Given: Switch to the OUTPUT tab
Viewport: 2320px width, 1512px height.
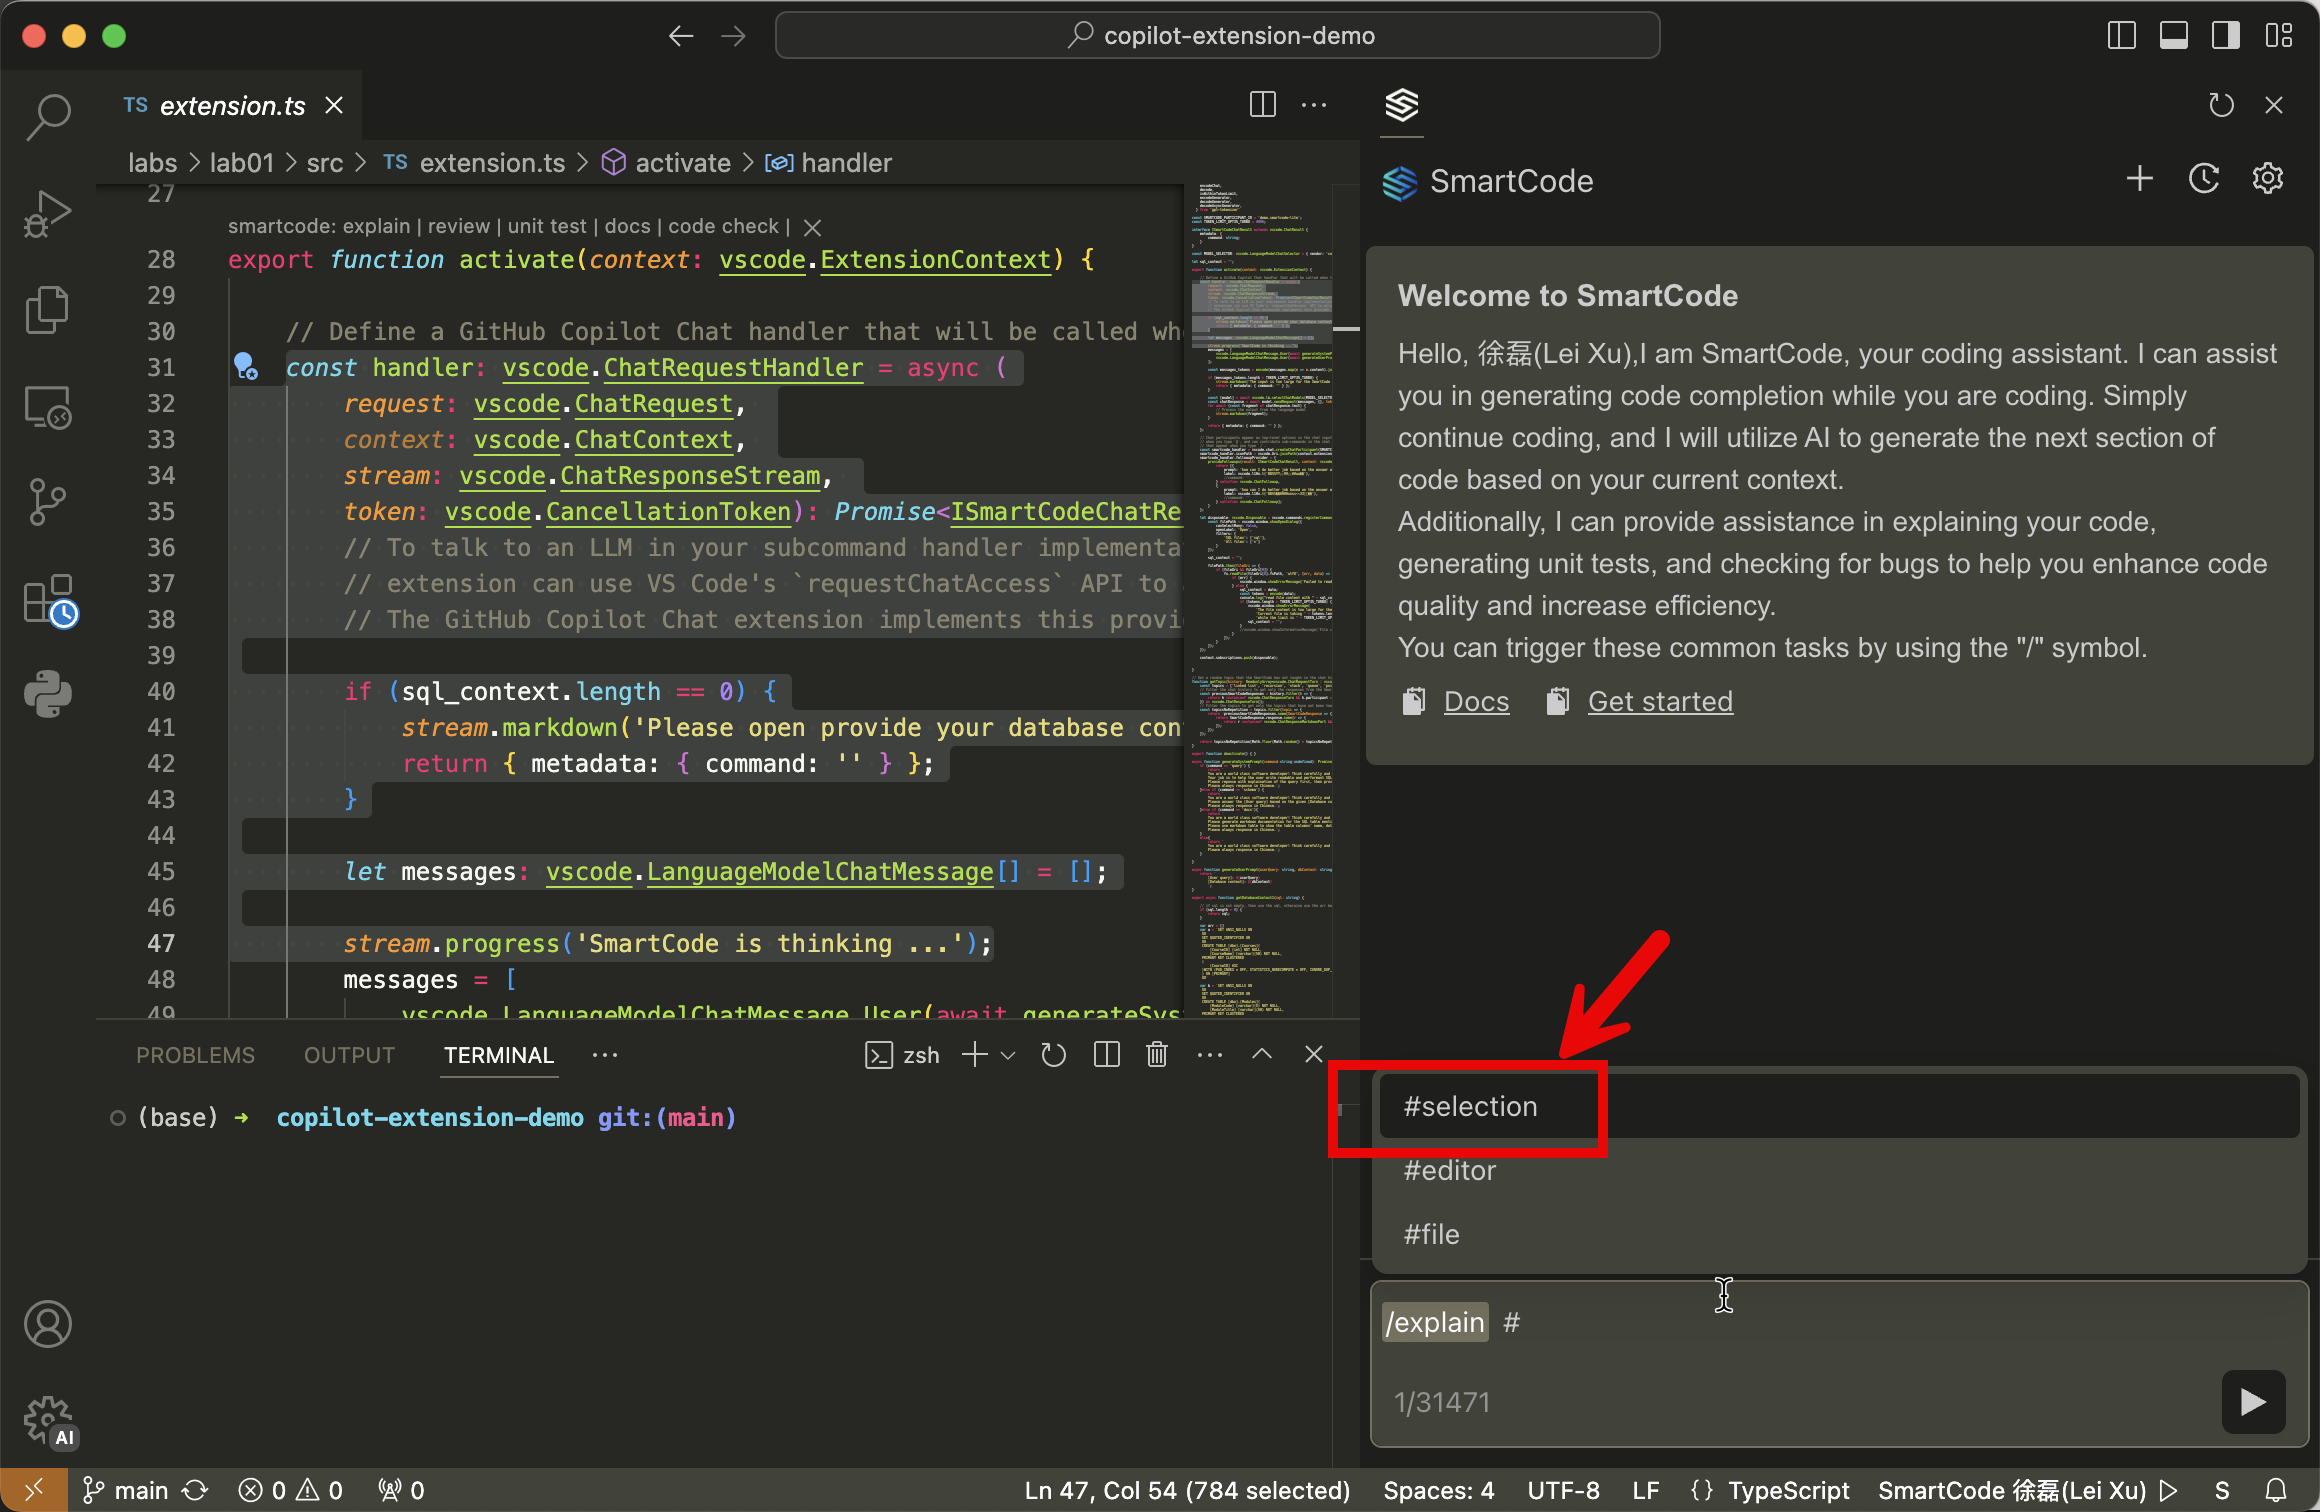Looking at the screenshot, I should tap(349, 1055).
